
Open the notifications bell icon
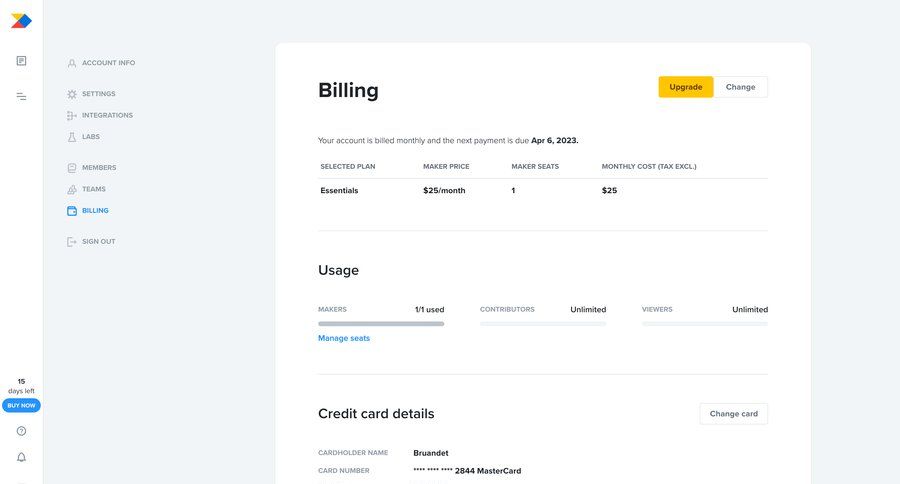(21, 457)
